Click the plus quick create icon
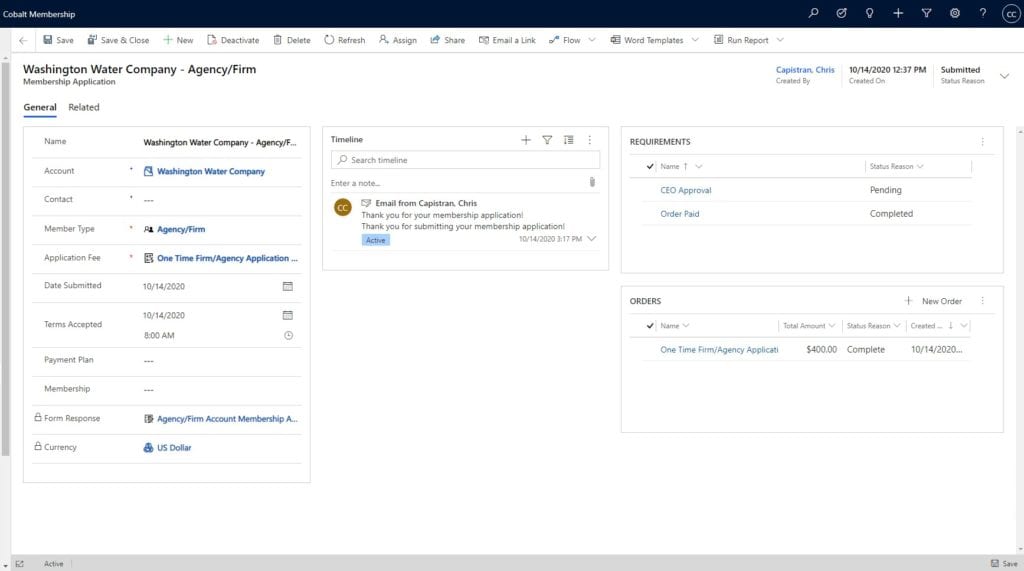This screenshot has width=1024, height=571. [898, 13]
